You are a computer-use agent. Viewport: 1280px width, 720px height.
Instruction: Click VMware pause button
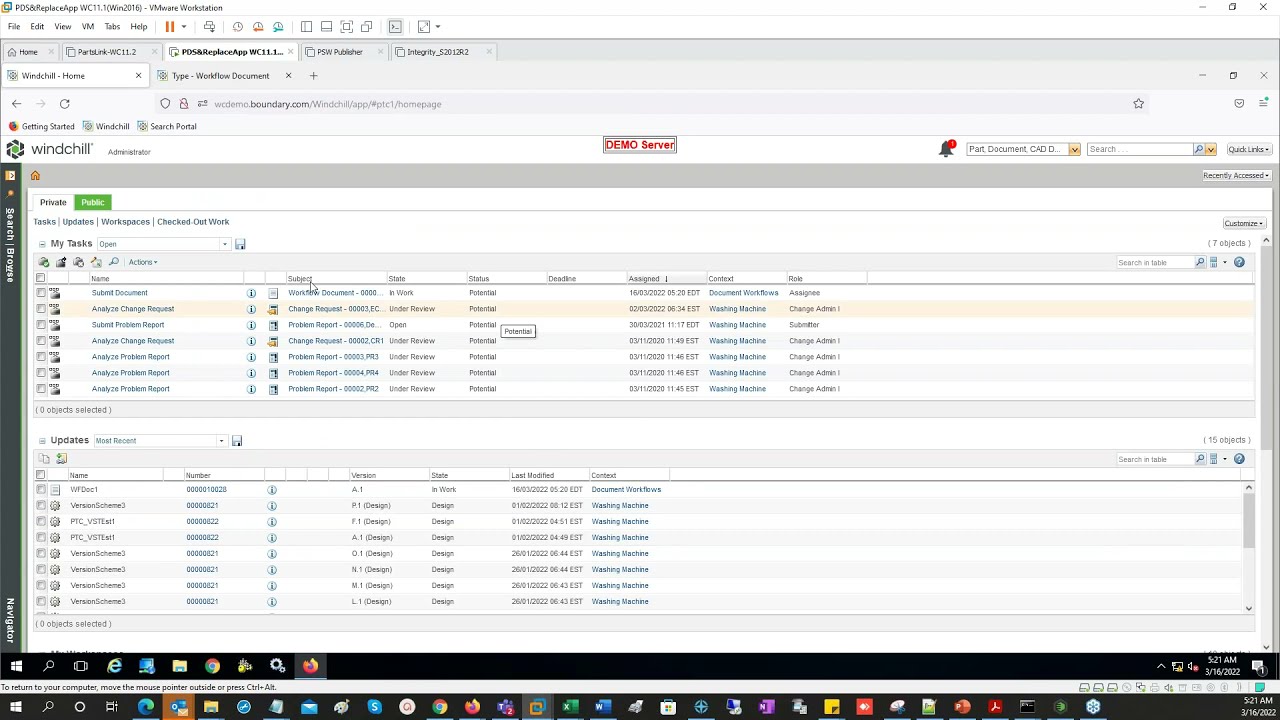pos(170,27)
